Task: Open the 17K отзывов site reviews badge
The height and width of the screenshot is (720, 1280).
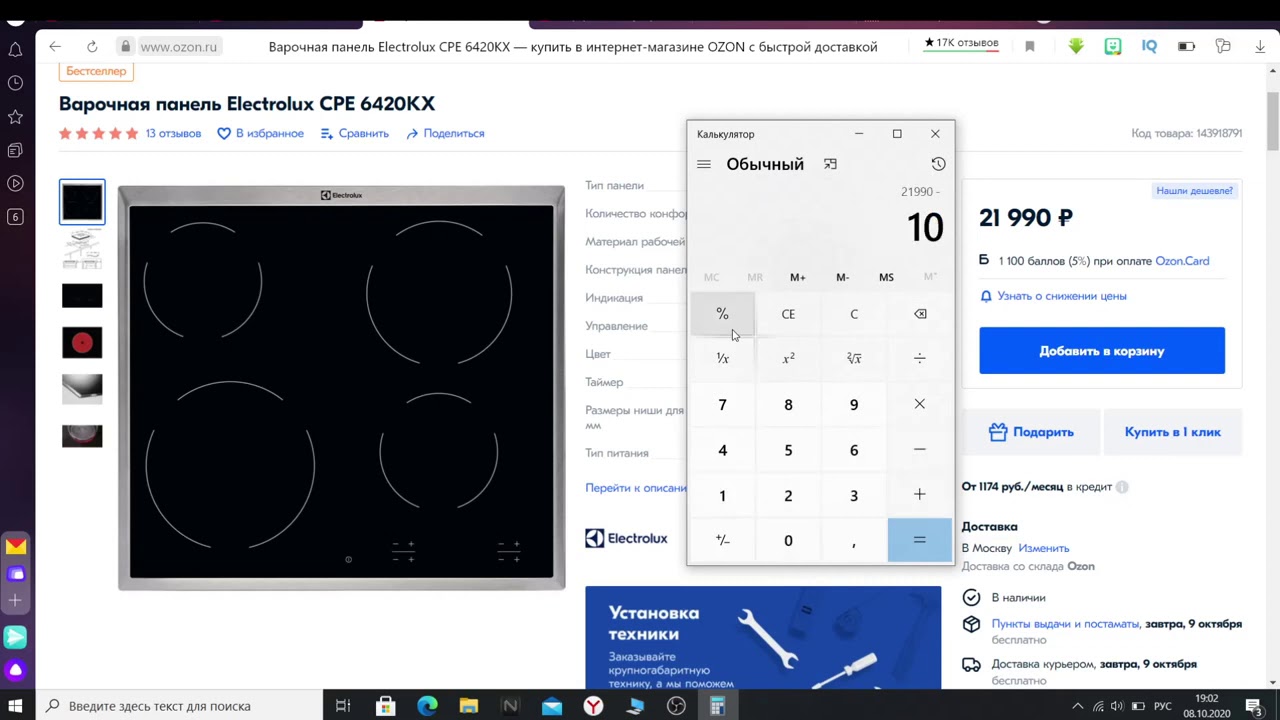Action: click(x=961, y=44)
